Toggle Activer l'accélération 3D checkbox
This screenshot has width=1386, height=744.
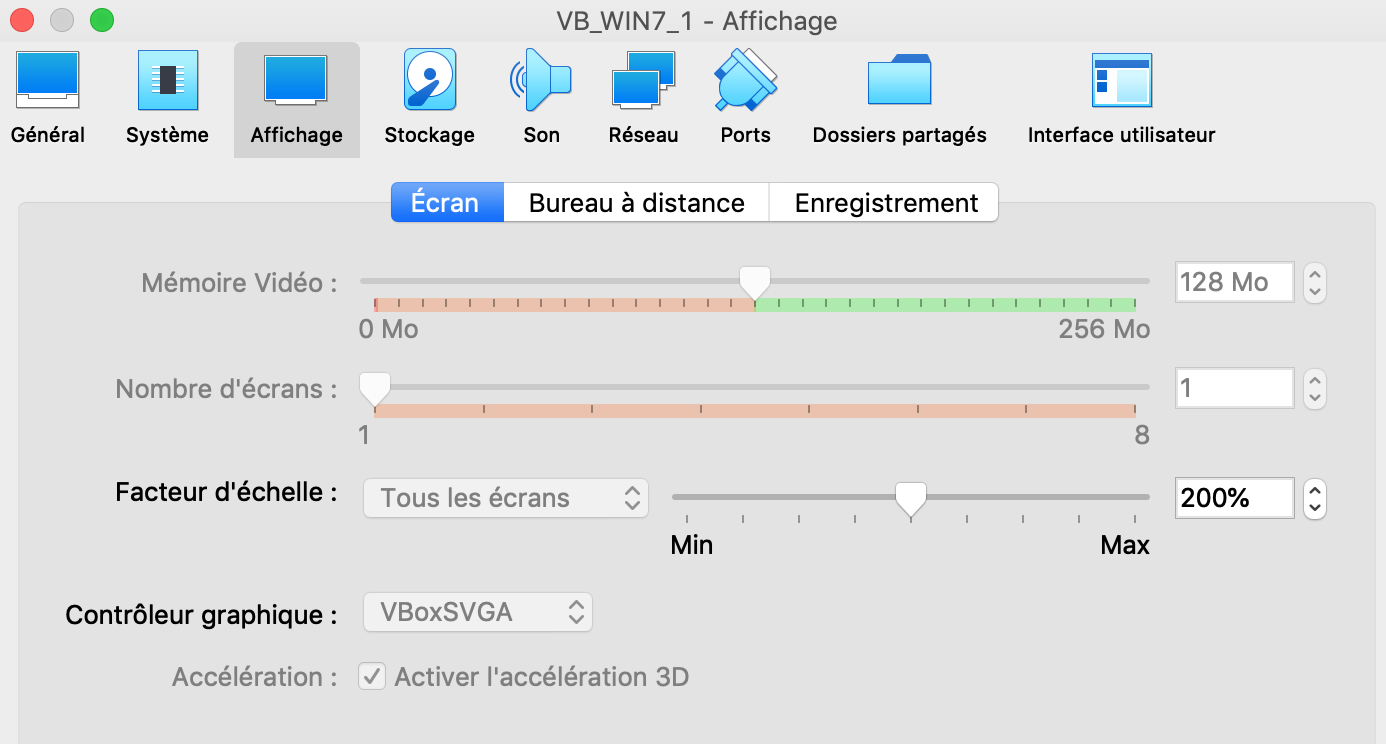tap(372, 677)
